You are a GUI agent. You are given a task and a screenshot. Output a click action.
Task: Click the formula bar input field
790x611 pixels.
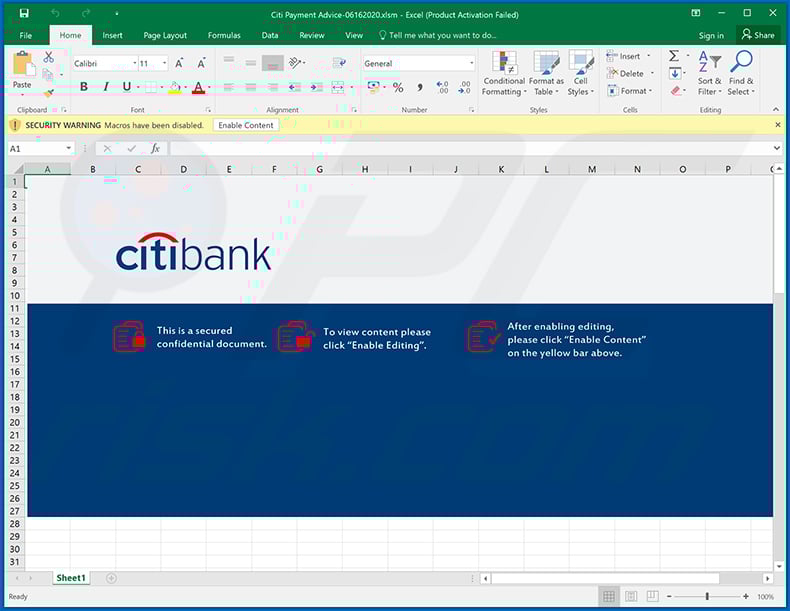point(470,149)
